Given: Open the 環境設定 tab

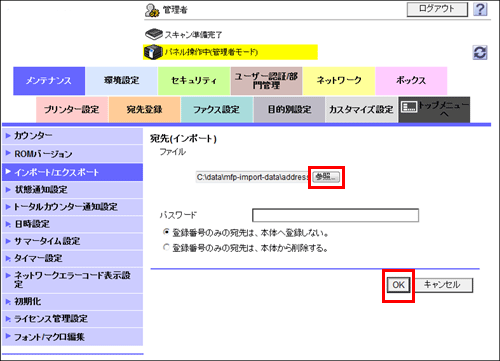Looking at the screenshot, I should pyautogui.click(x=121, y=81).
